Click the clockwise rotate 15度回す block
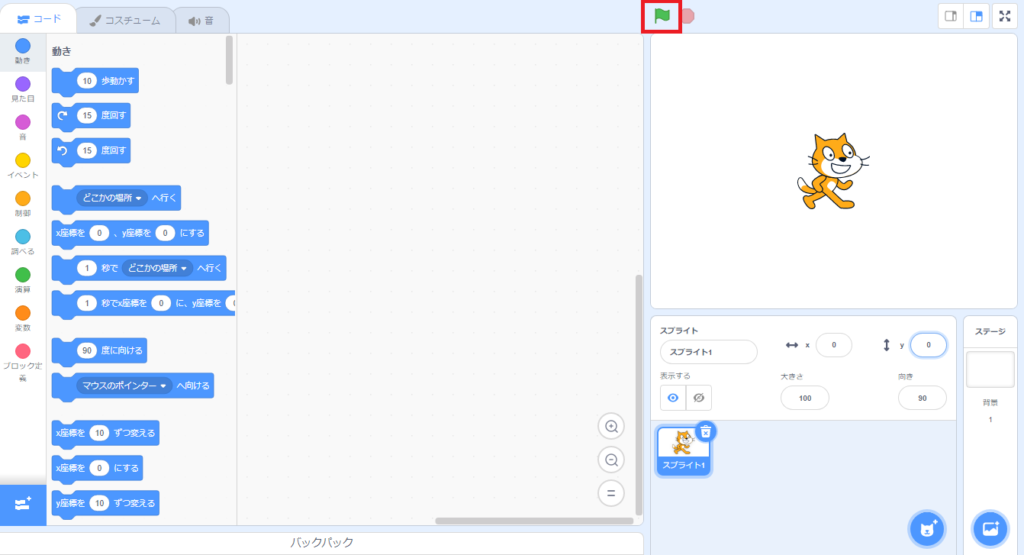Image resolution: width=1024 pixels, height=555 pixels. tap(91, 116)
